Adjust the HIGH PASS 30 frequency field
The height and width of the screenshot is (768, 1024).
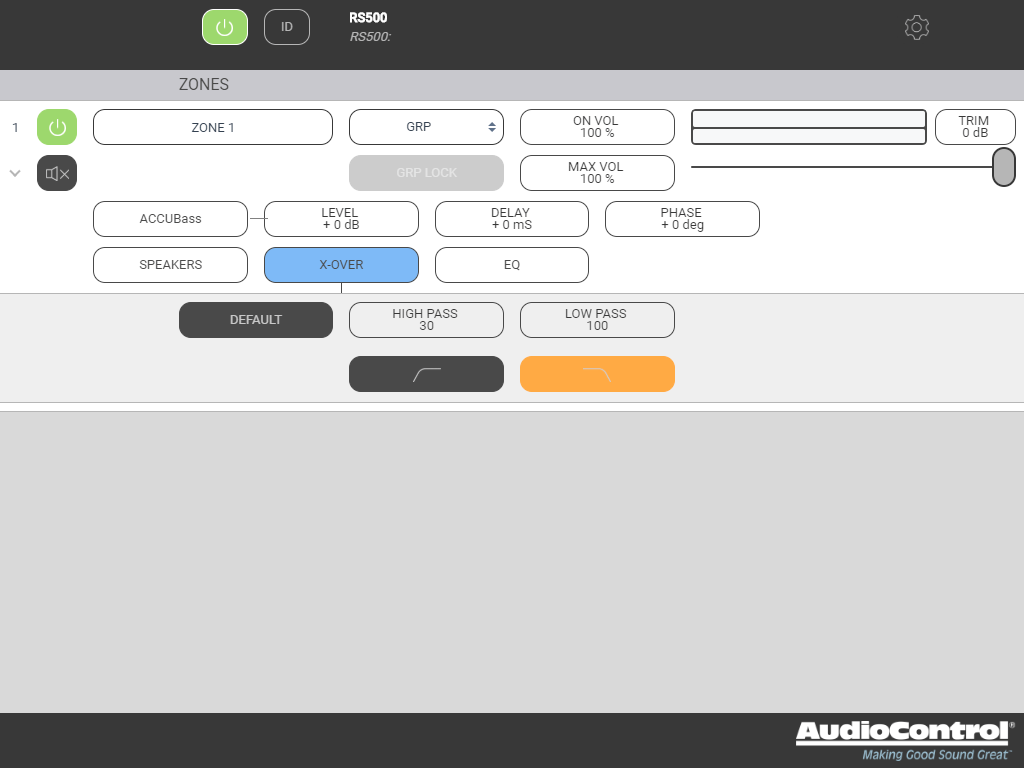426,320
